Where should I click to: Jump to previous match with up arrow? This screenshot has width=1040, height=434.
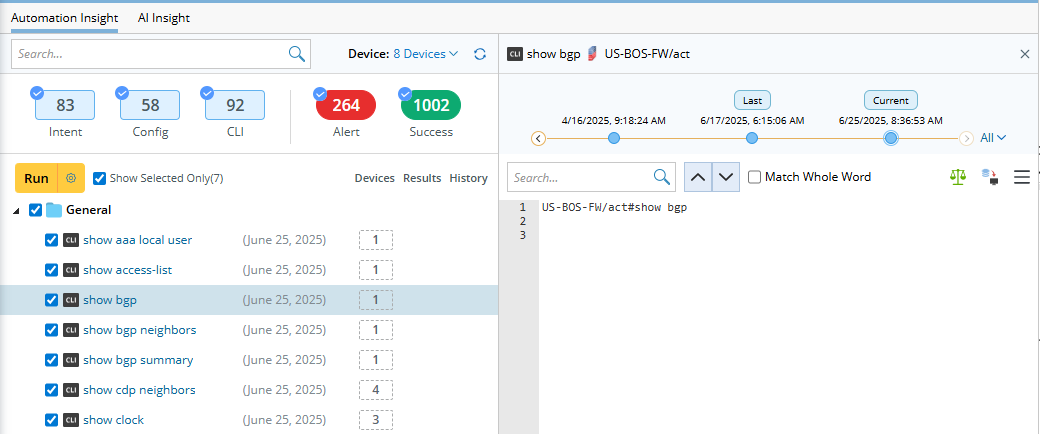(x=698, y=177)
